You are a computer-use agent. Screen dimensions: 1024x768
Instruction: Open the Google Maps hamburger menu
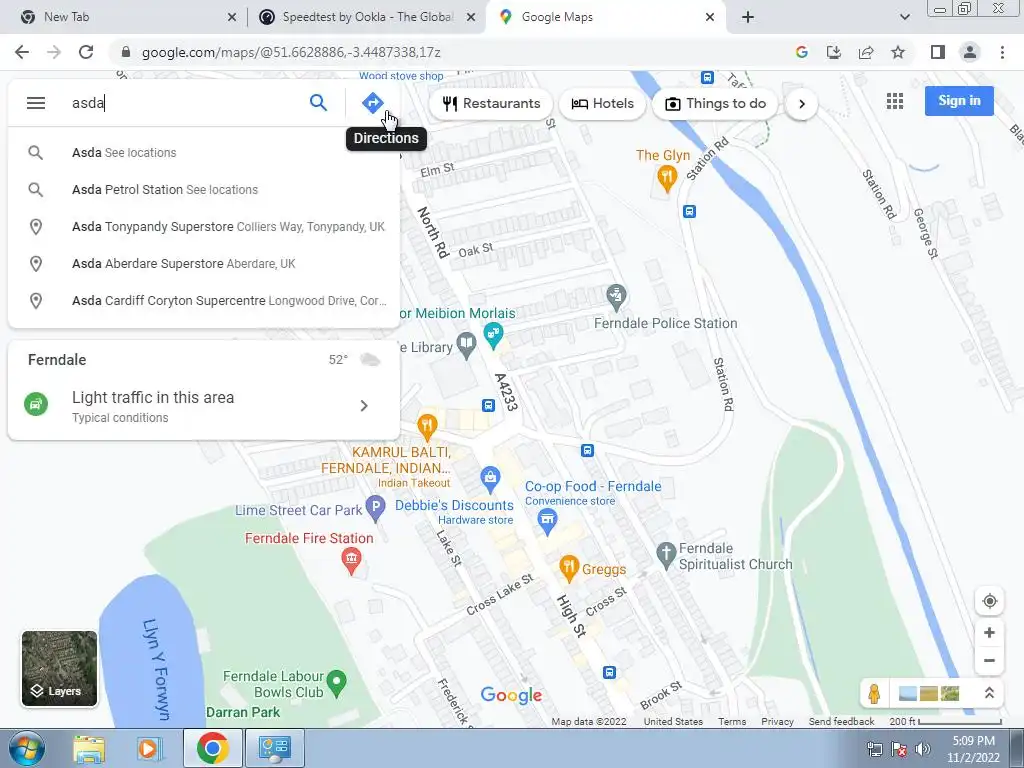pyautogui.click(x=36, y=103)
